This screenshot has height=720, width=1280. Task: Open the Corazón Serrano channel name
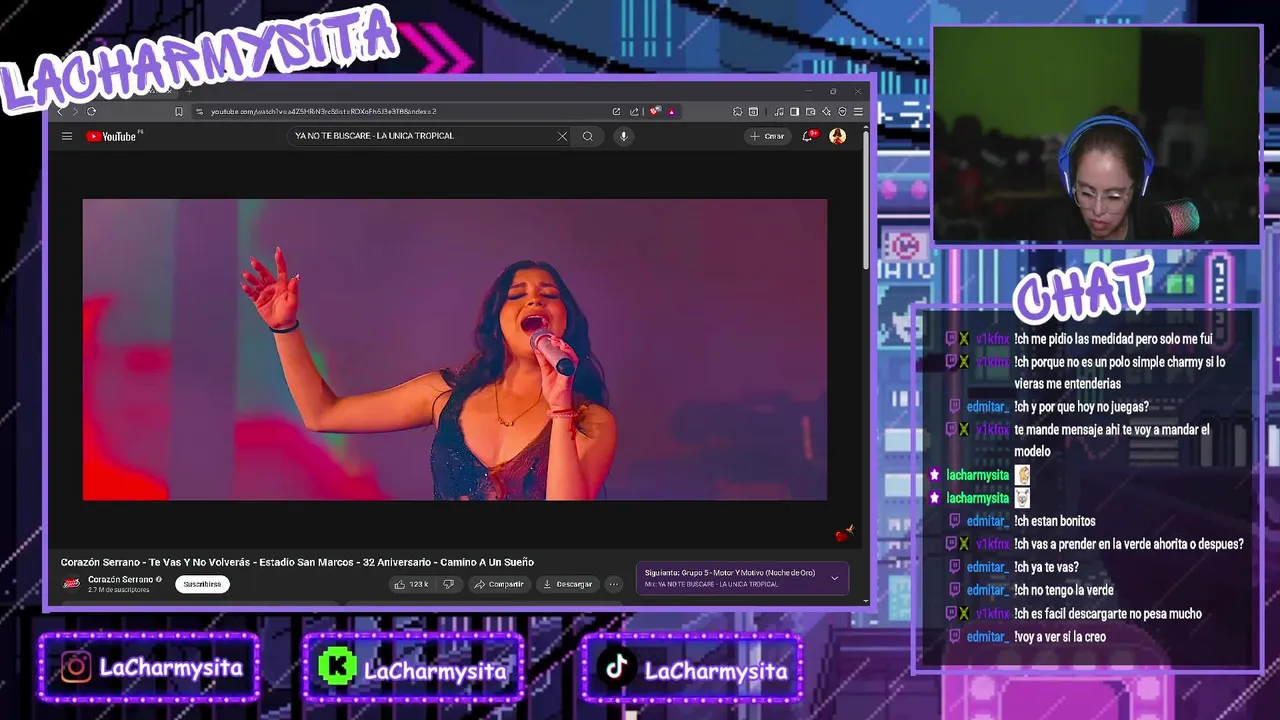(120, 579)
